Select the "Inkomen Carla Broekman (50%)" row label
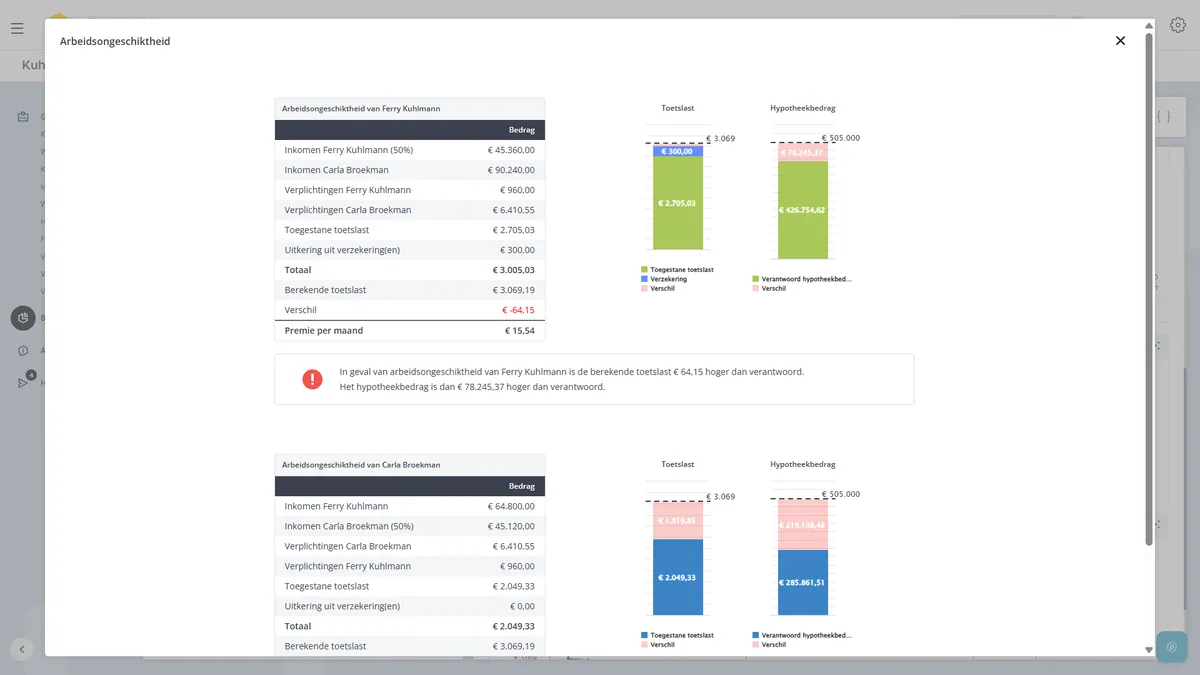 [349, 526]
